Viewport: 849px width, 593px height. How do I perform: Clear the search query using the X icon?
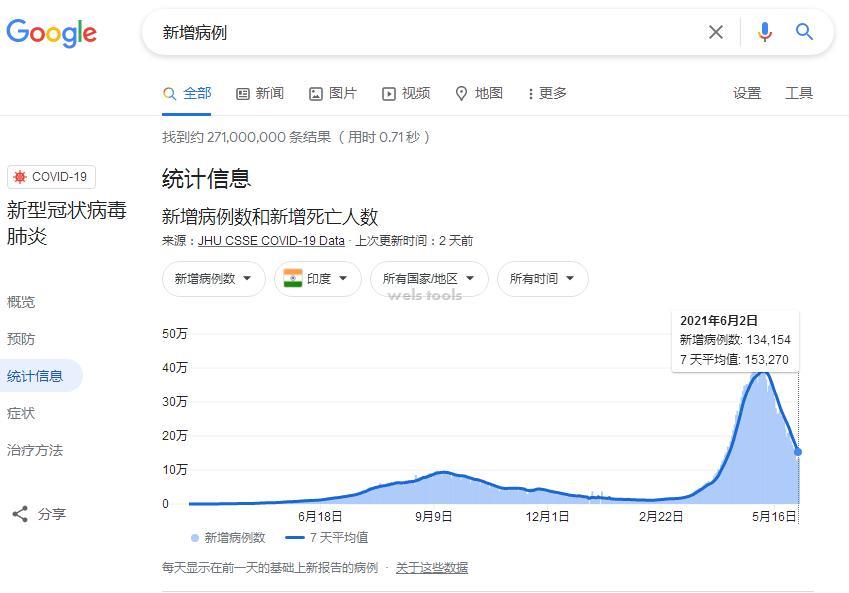tap(716, 32)
